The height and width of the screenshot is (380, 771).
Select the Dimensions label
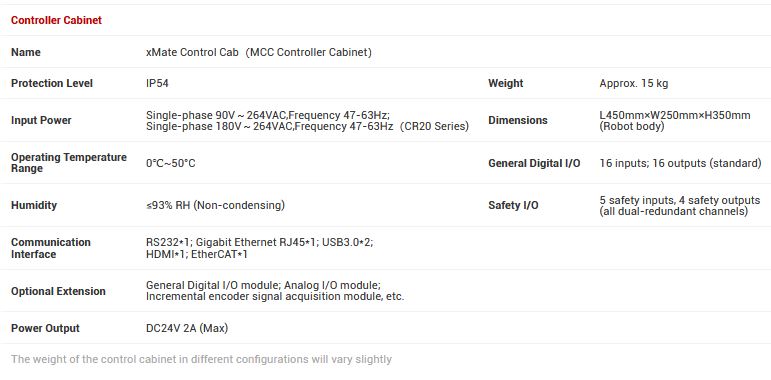518,120
